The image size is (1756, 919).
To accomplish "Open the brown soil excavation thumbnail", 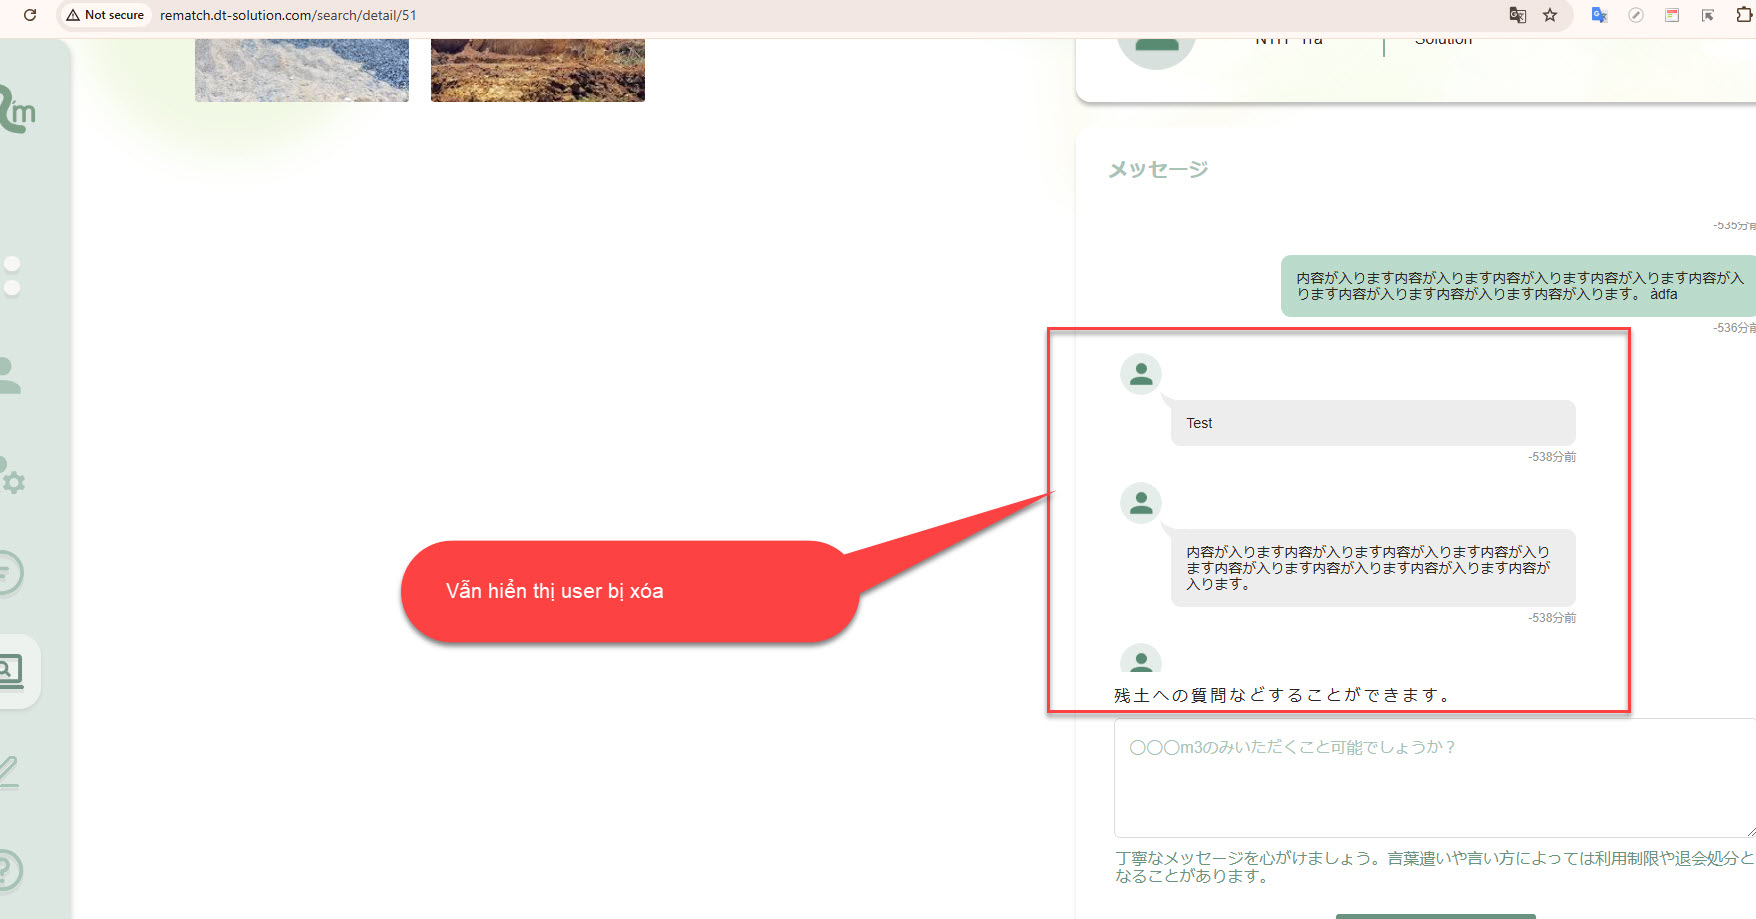I will click(x=537, y=70).
